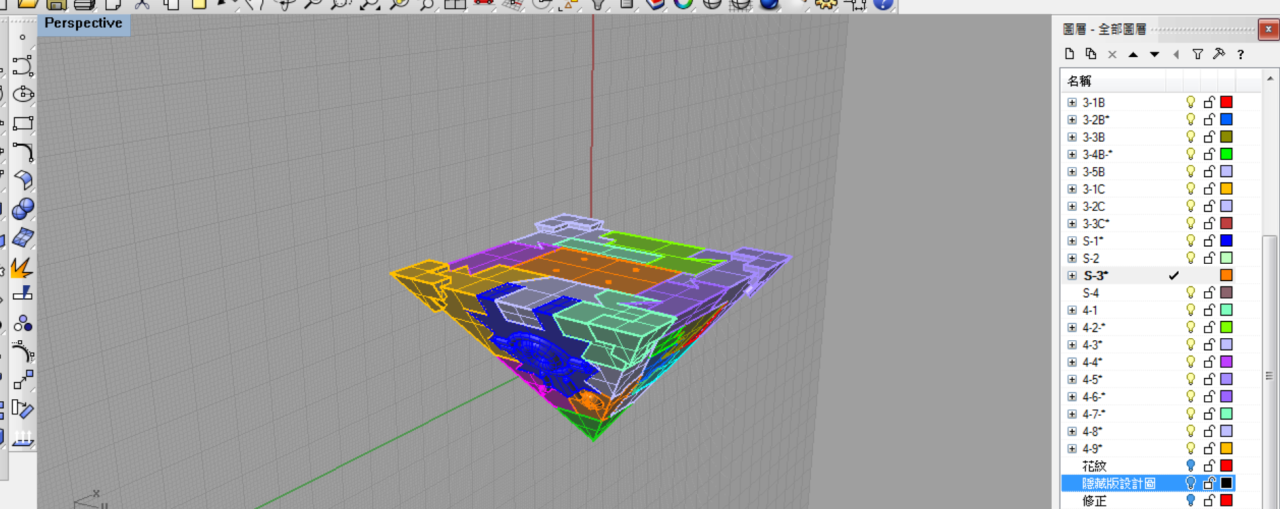Expand the S-1* layer group
The width and height of the screenshot is (1280, 509).
click(1072, 241)
